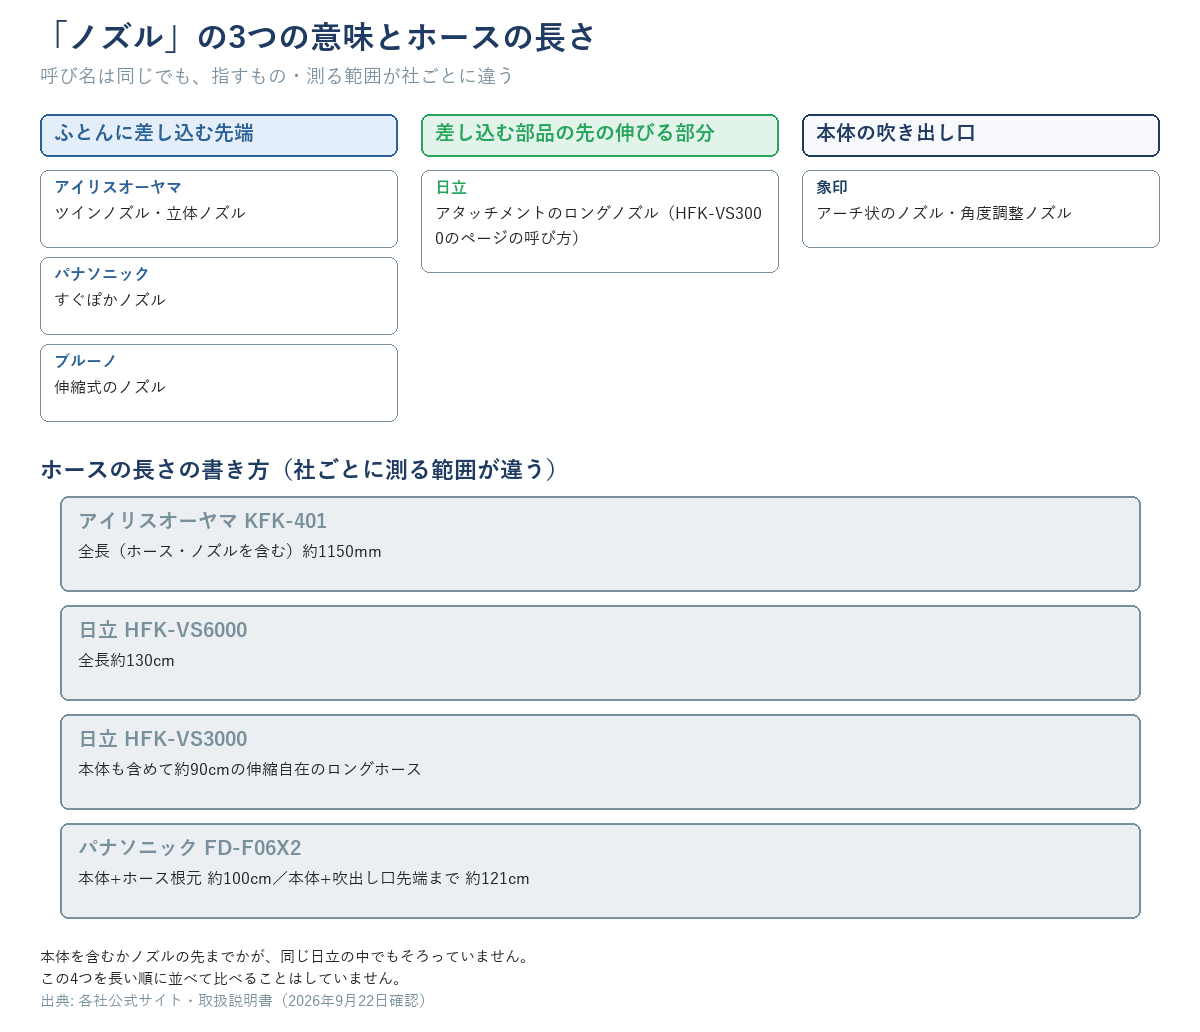This screenshot has height=1032, width=1200.
Task: Click the title 「ノズル」の3つの意味とホースの長さ
Action: click(x=318, y=37)
